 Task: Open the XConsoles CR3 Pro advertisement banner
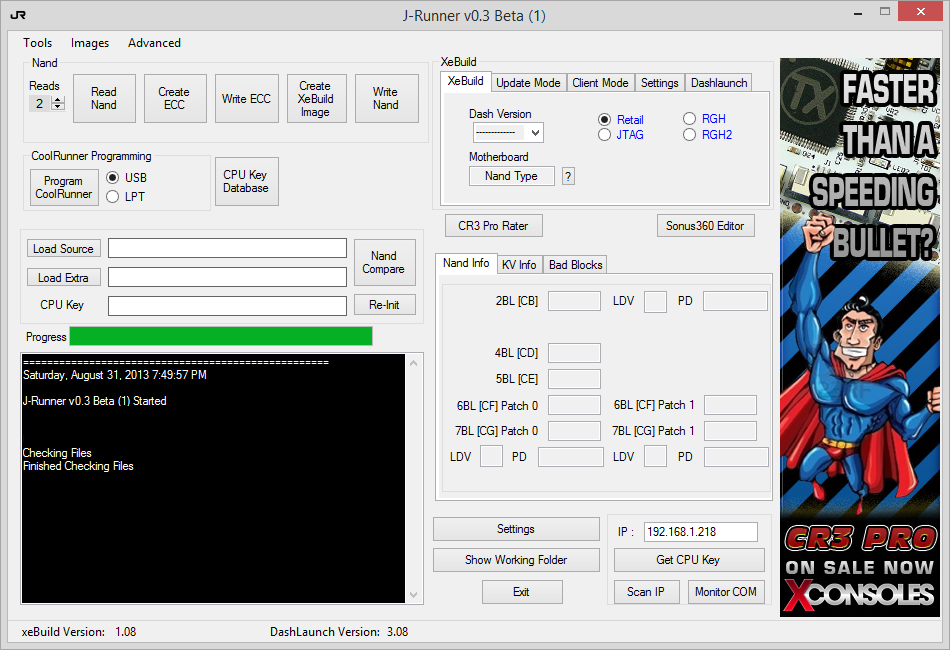pyautogui.click(x=859, y=337)
